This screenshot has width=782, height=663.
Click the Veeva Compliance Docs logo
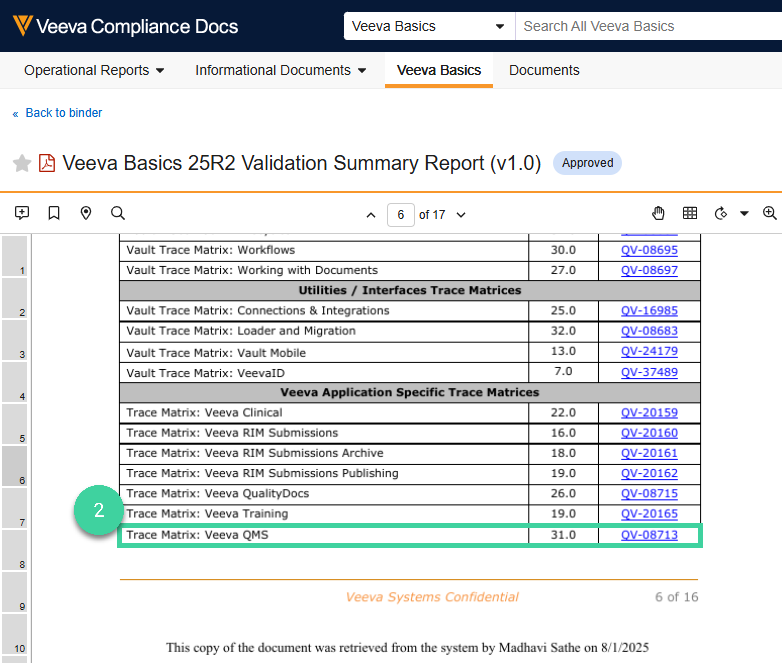pos(125,26)
